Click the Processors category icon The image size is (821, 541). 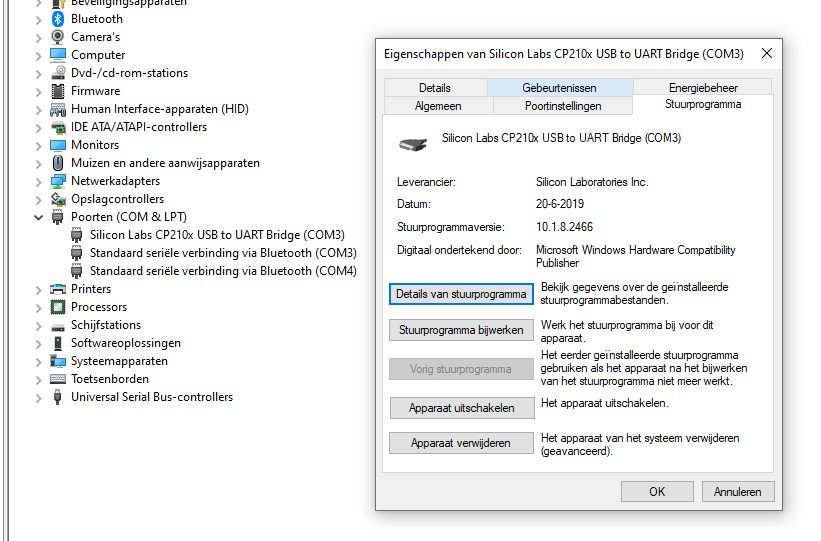tap(58, 307)
